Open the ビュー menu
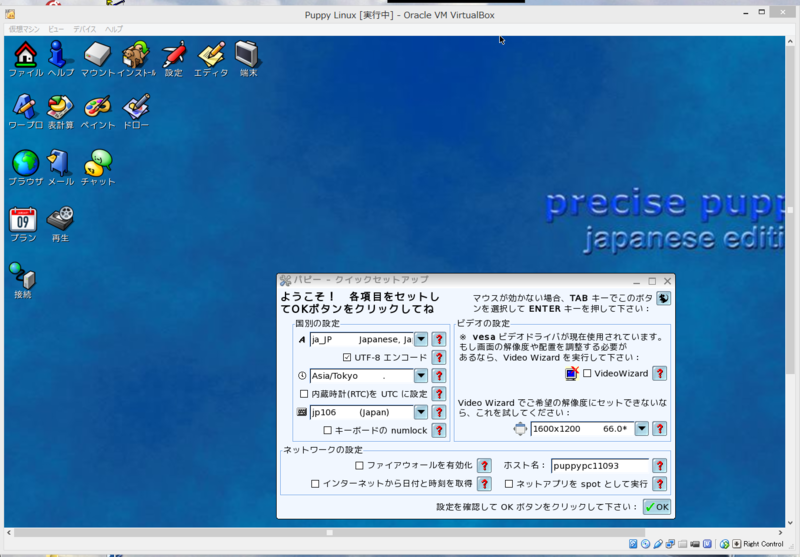Viewport: 800px width, 557px height. click(x=56, y=29)
